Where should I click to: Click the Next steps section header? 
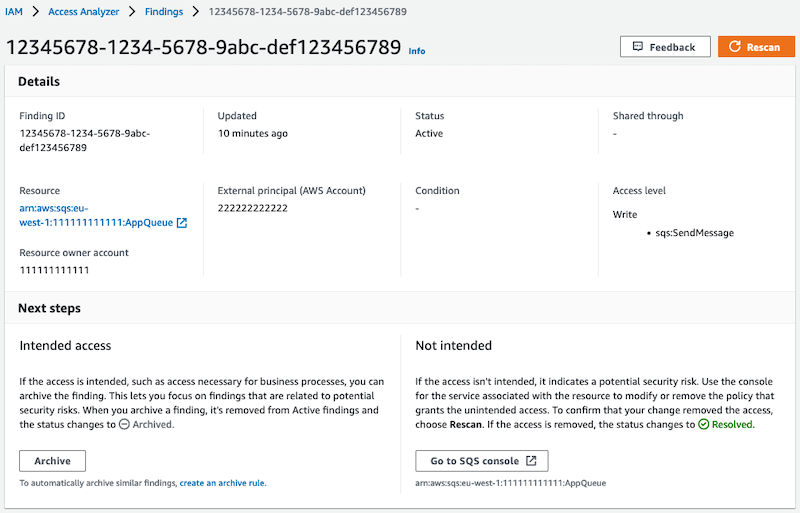point(49,308)
